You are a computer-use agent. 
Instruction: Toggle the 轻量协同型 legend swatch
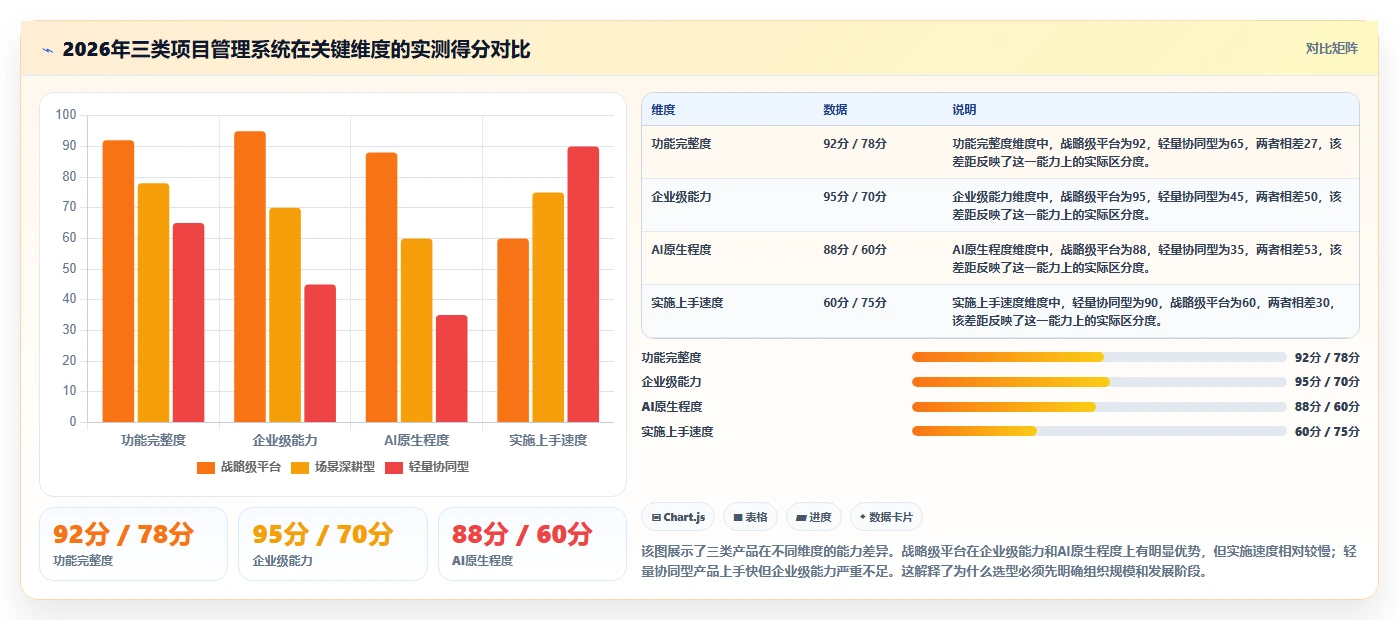coord(394,467)
